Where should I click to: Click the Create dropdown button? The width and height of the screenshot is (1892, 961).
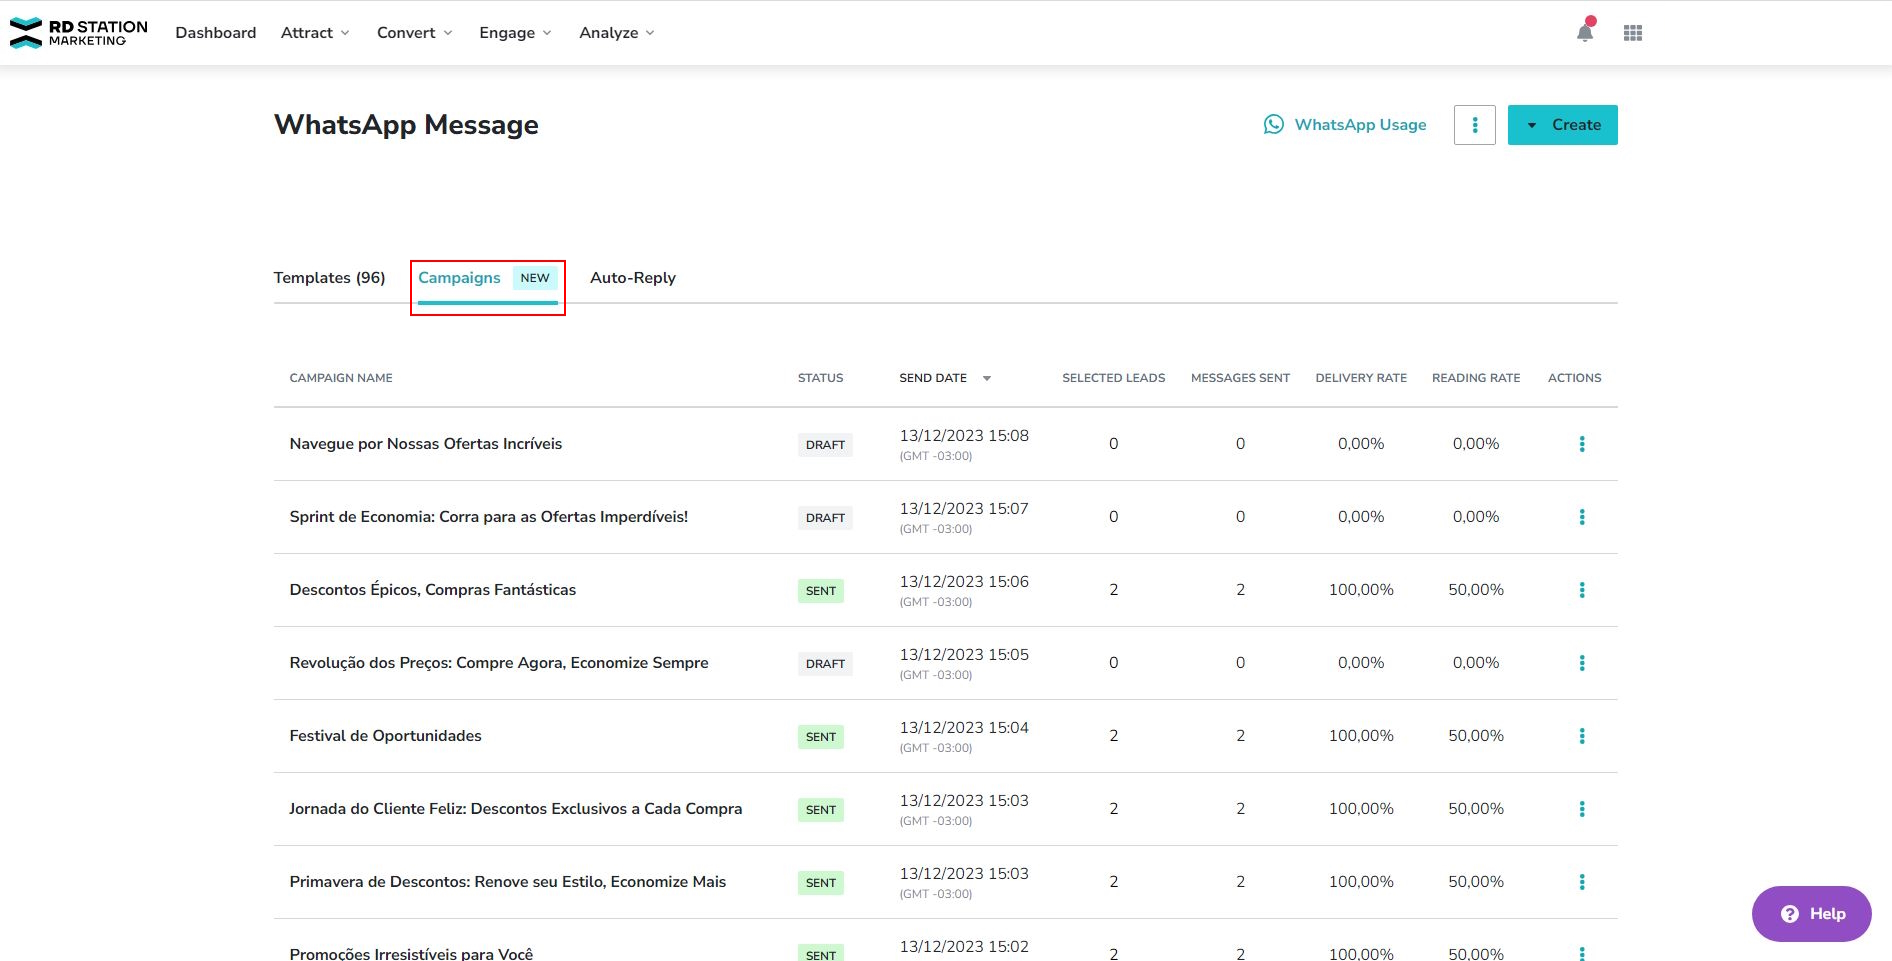point(1562,125)
